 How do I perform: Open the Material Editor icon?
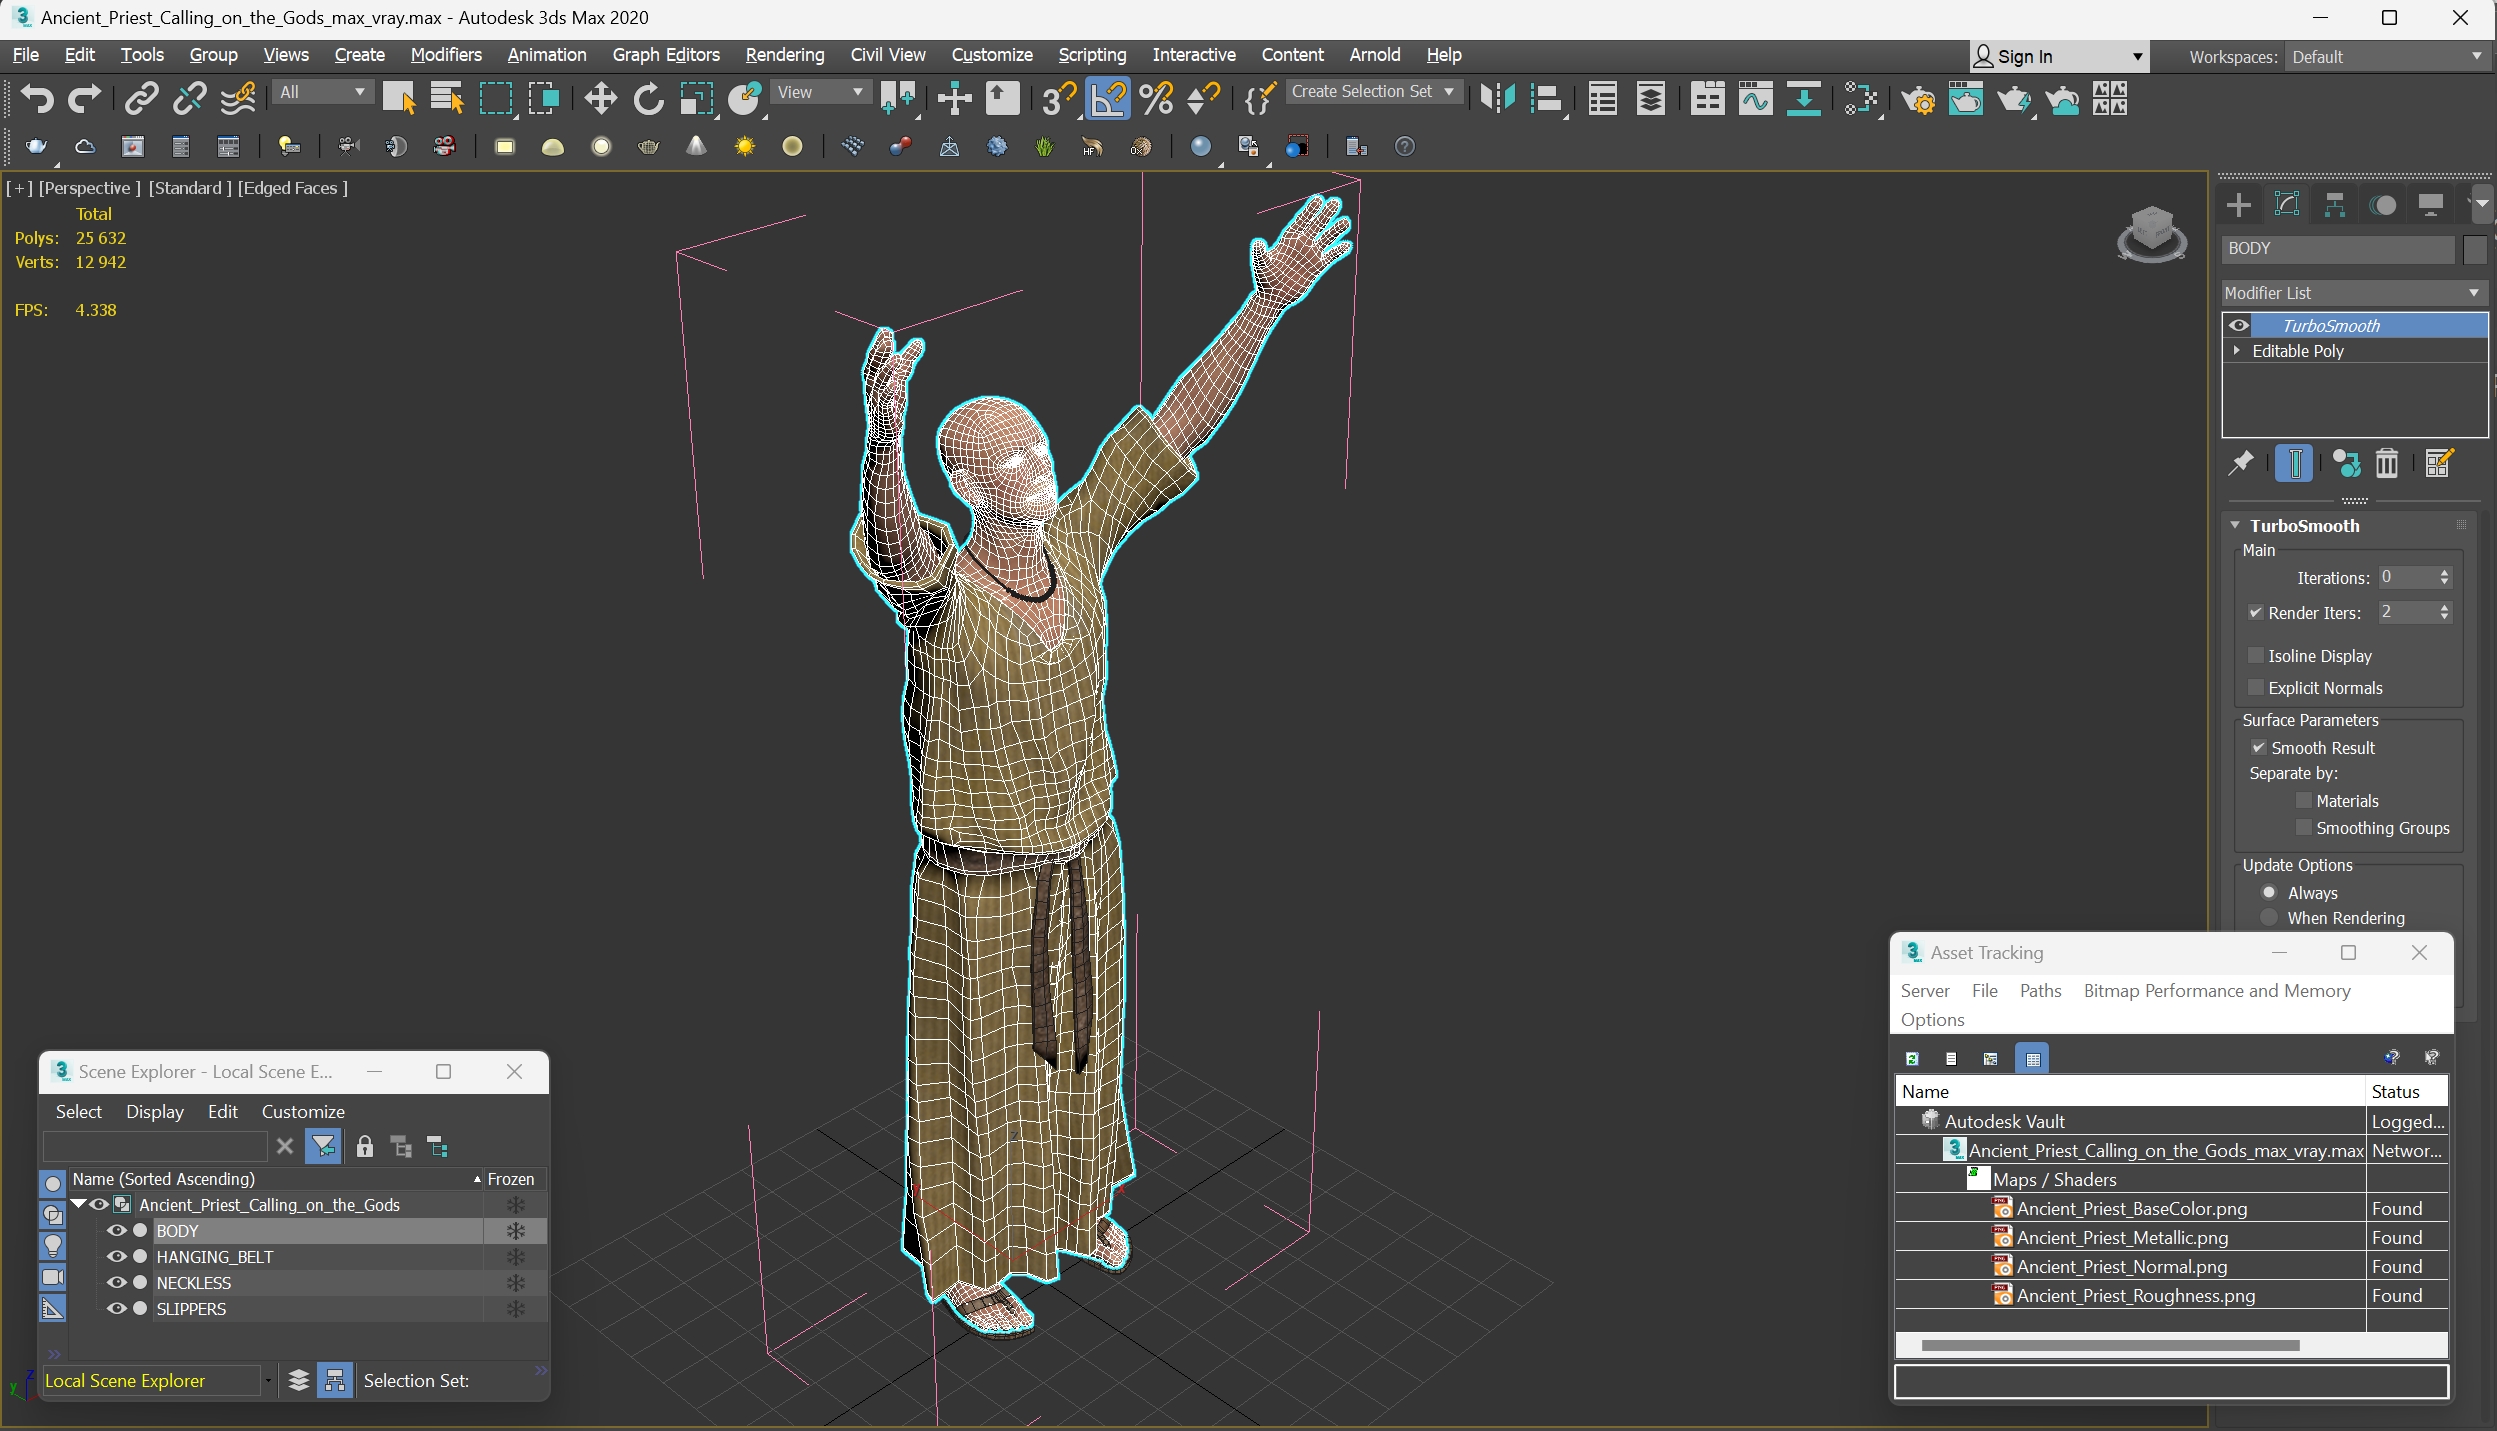click(x=1862, y=98)
